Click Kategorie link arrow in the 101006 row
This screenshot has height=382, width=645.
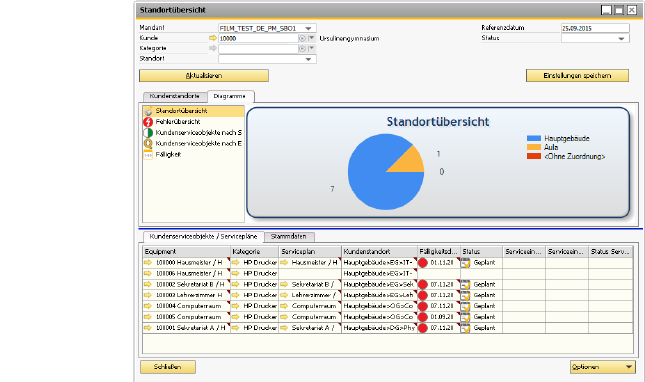[x=236, y=273]
